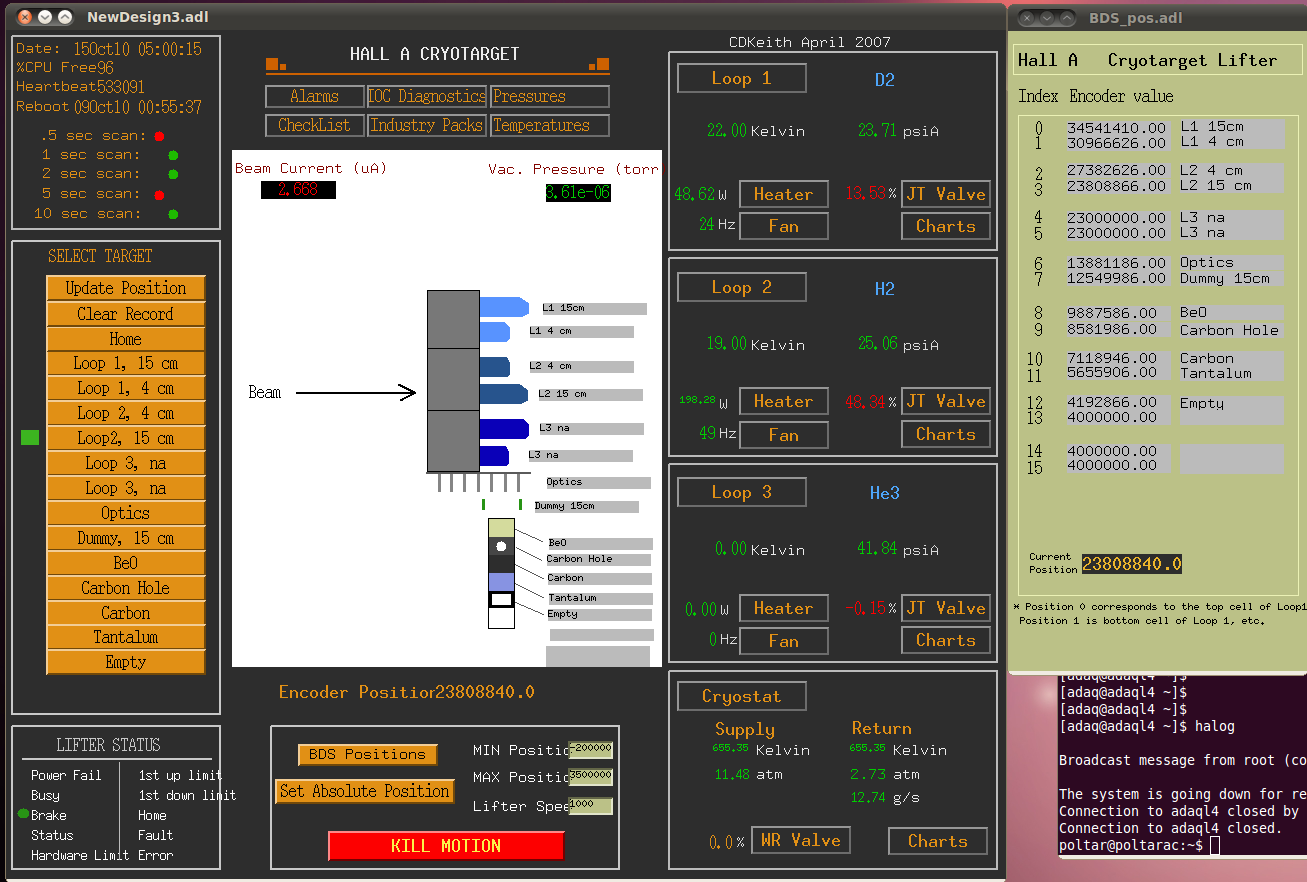Select the Tantalum target button

tap(126, 637)
